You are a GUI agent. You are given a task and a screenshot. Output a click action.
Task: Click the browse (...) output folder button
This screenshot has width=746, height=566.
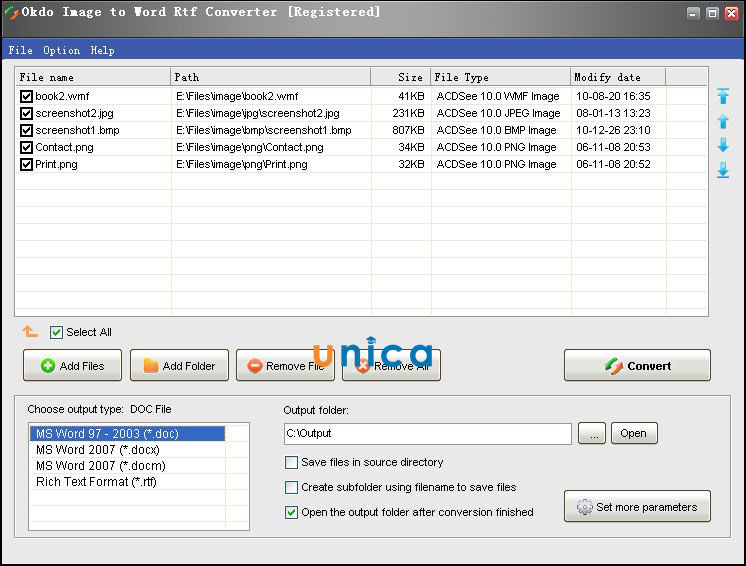pyautogui.click(x=592, y=434)
